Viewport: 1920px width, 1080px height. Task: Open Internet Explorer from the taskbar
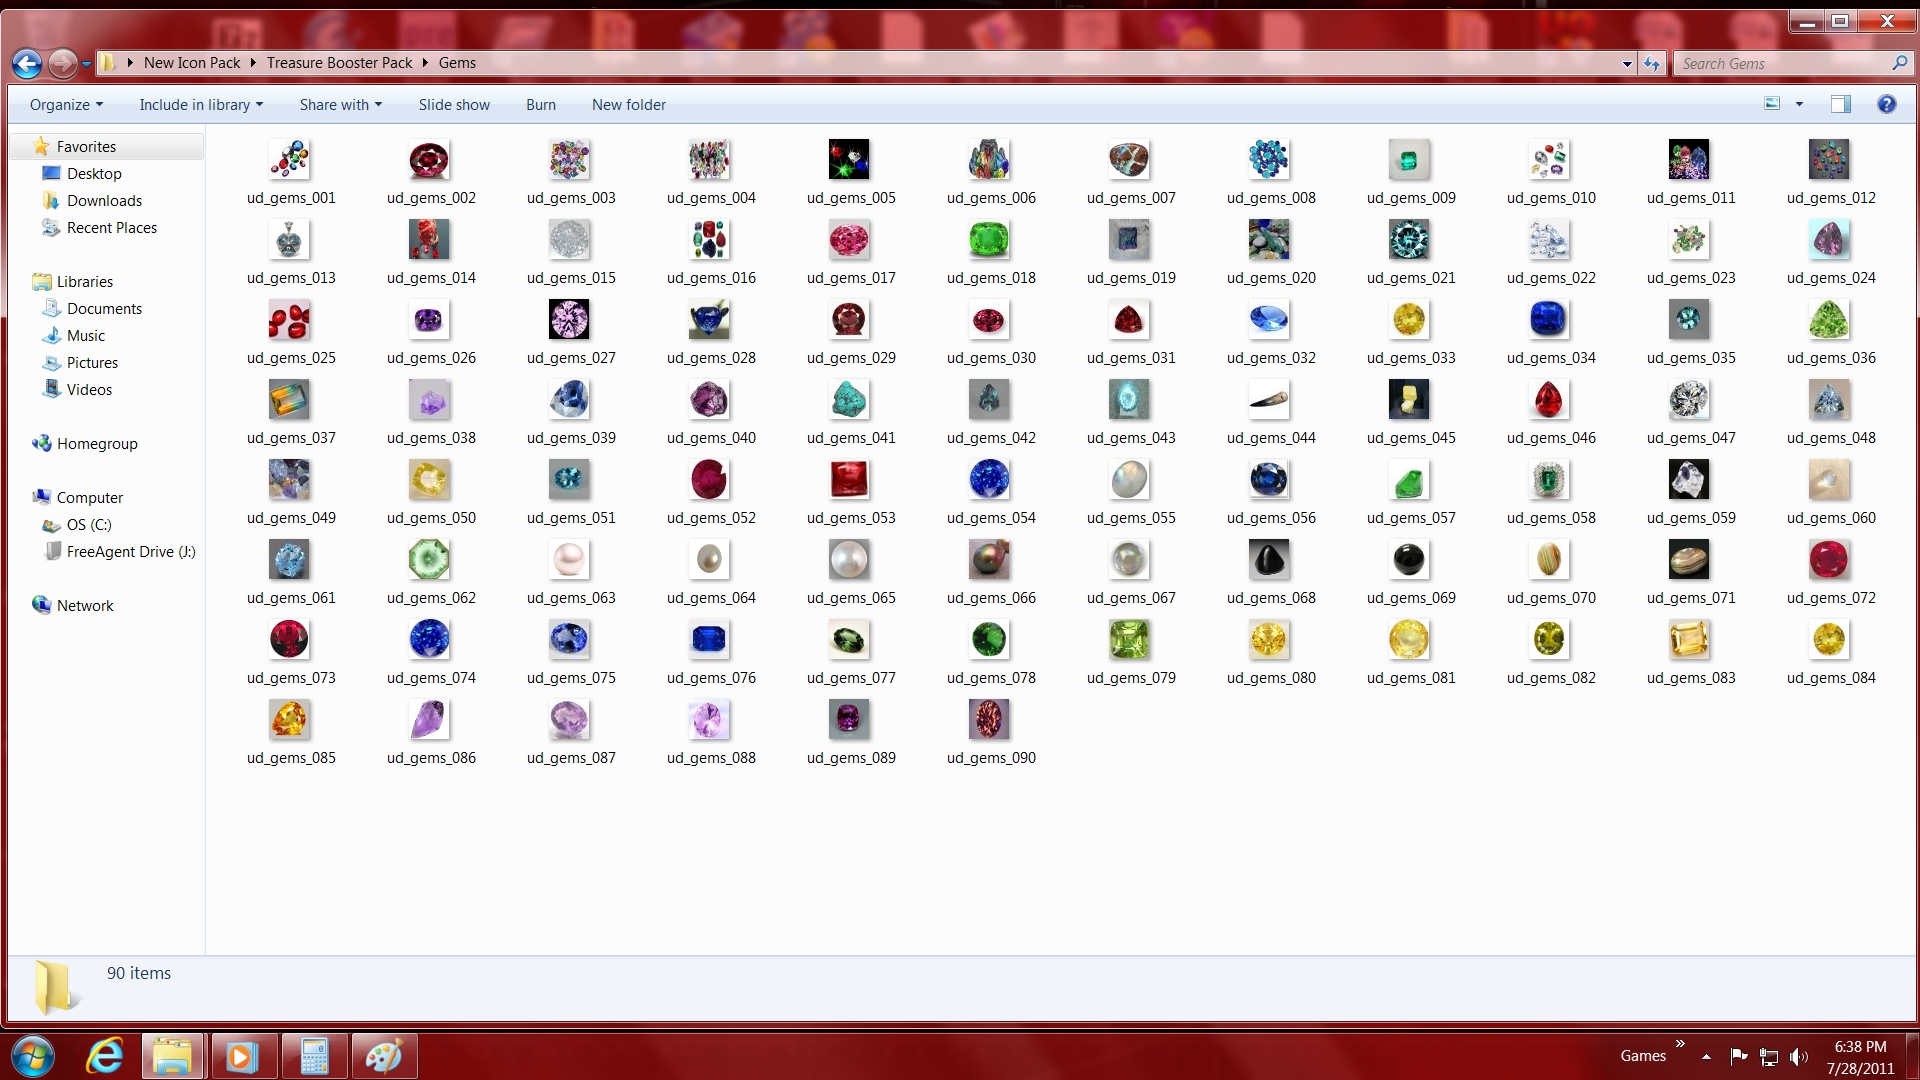105,1056
